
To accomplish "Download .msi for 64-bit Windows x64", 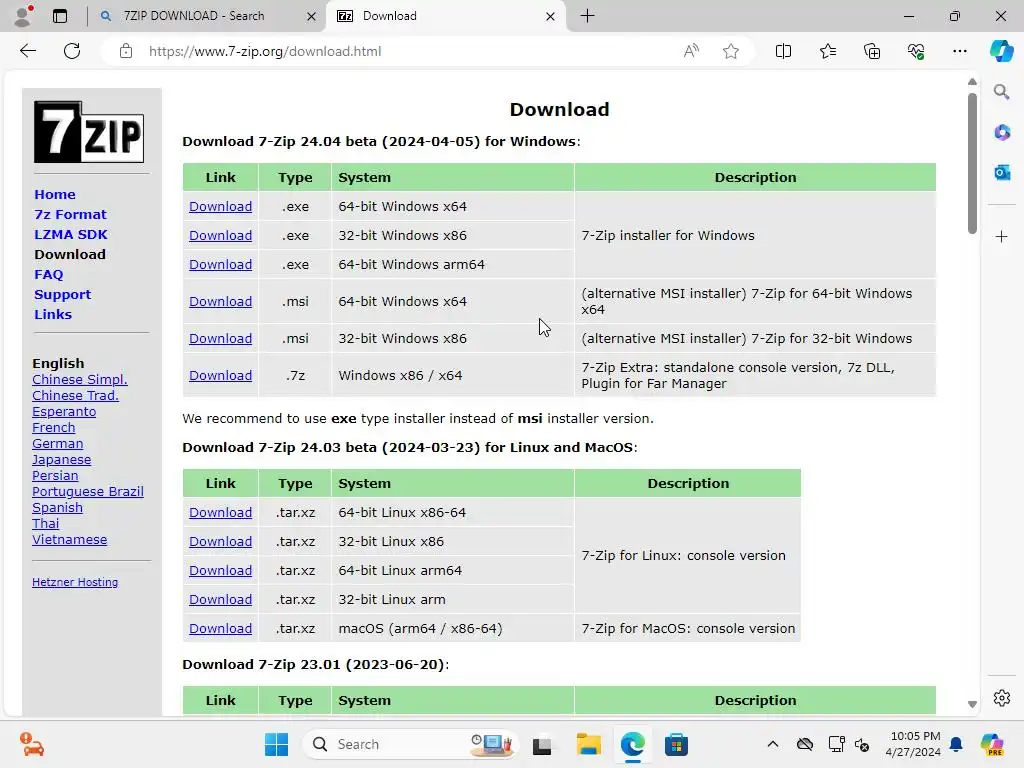I will [x=220, y=301].
